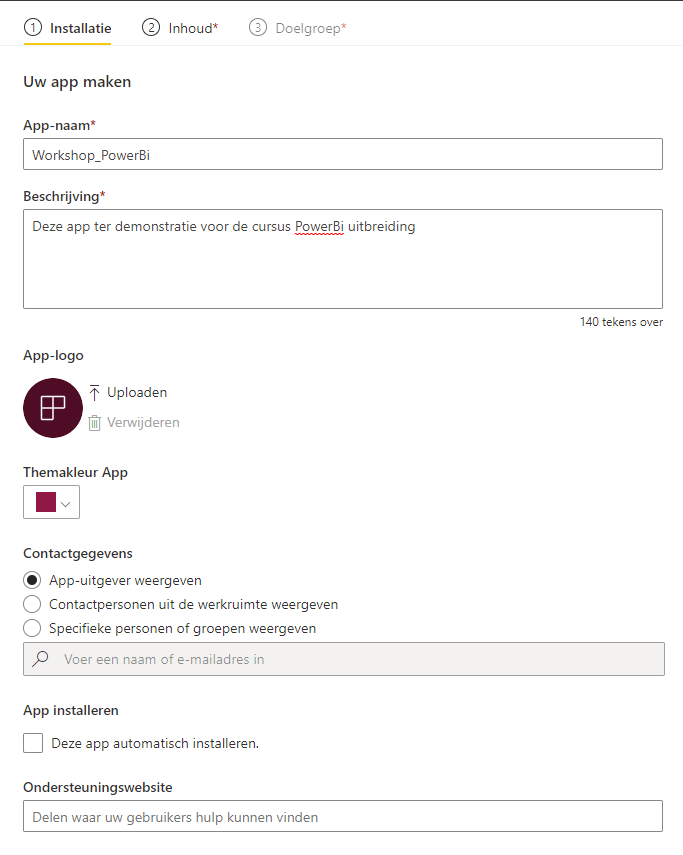The width and height of the screenshot is (683, 855).
Task: Select App-uitgever weergeven radio button
Action: [32, 580]
